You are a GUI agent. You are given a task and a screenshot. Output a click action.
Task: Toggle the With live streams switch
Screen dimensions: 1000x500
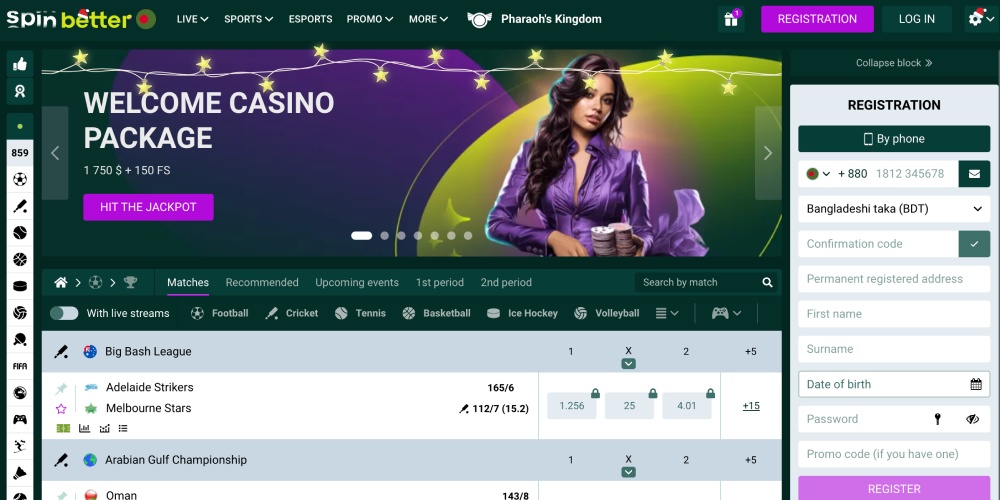click(64, 313)
